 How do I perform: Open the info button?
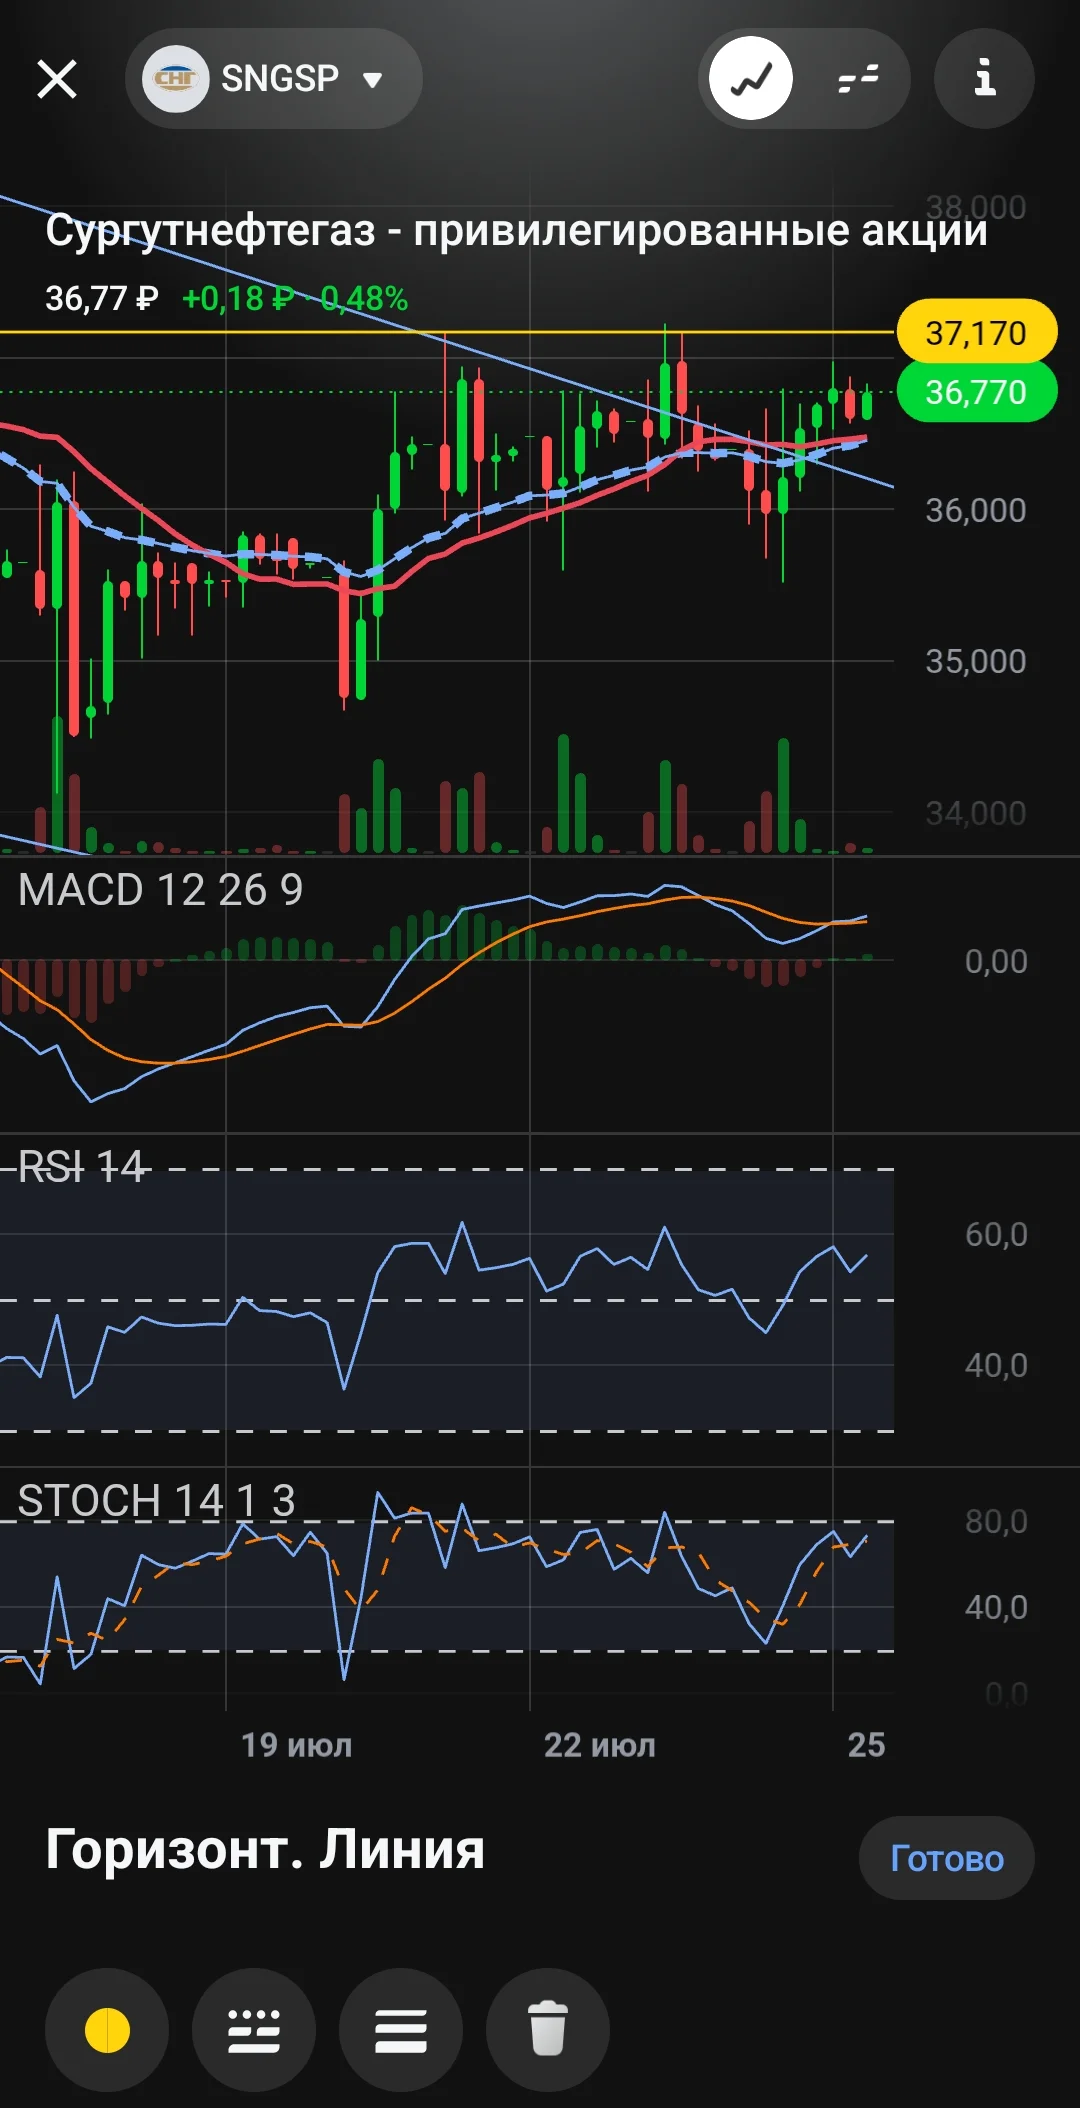(x=984, y=78)
